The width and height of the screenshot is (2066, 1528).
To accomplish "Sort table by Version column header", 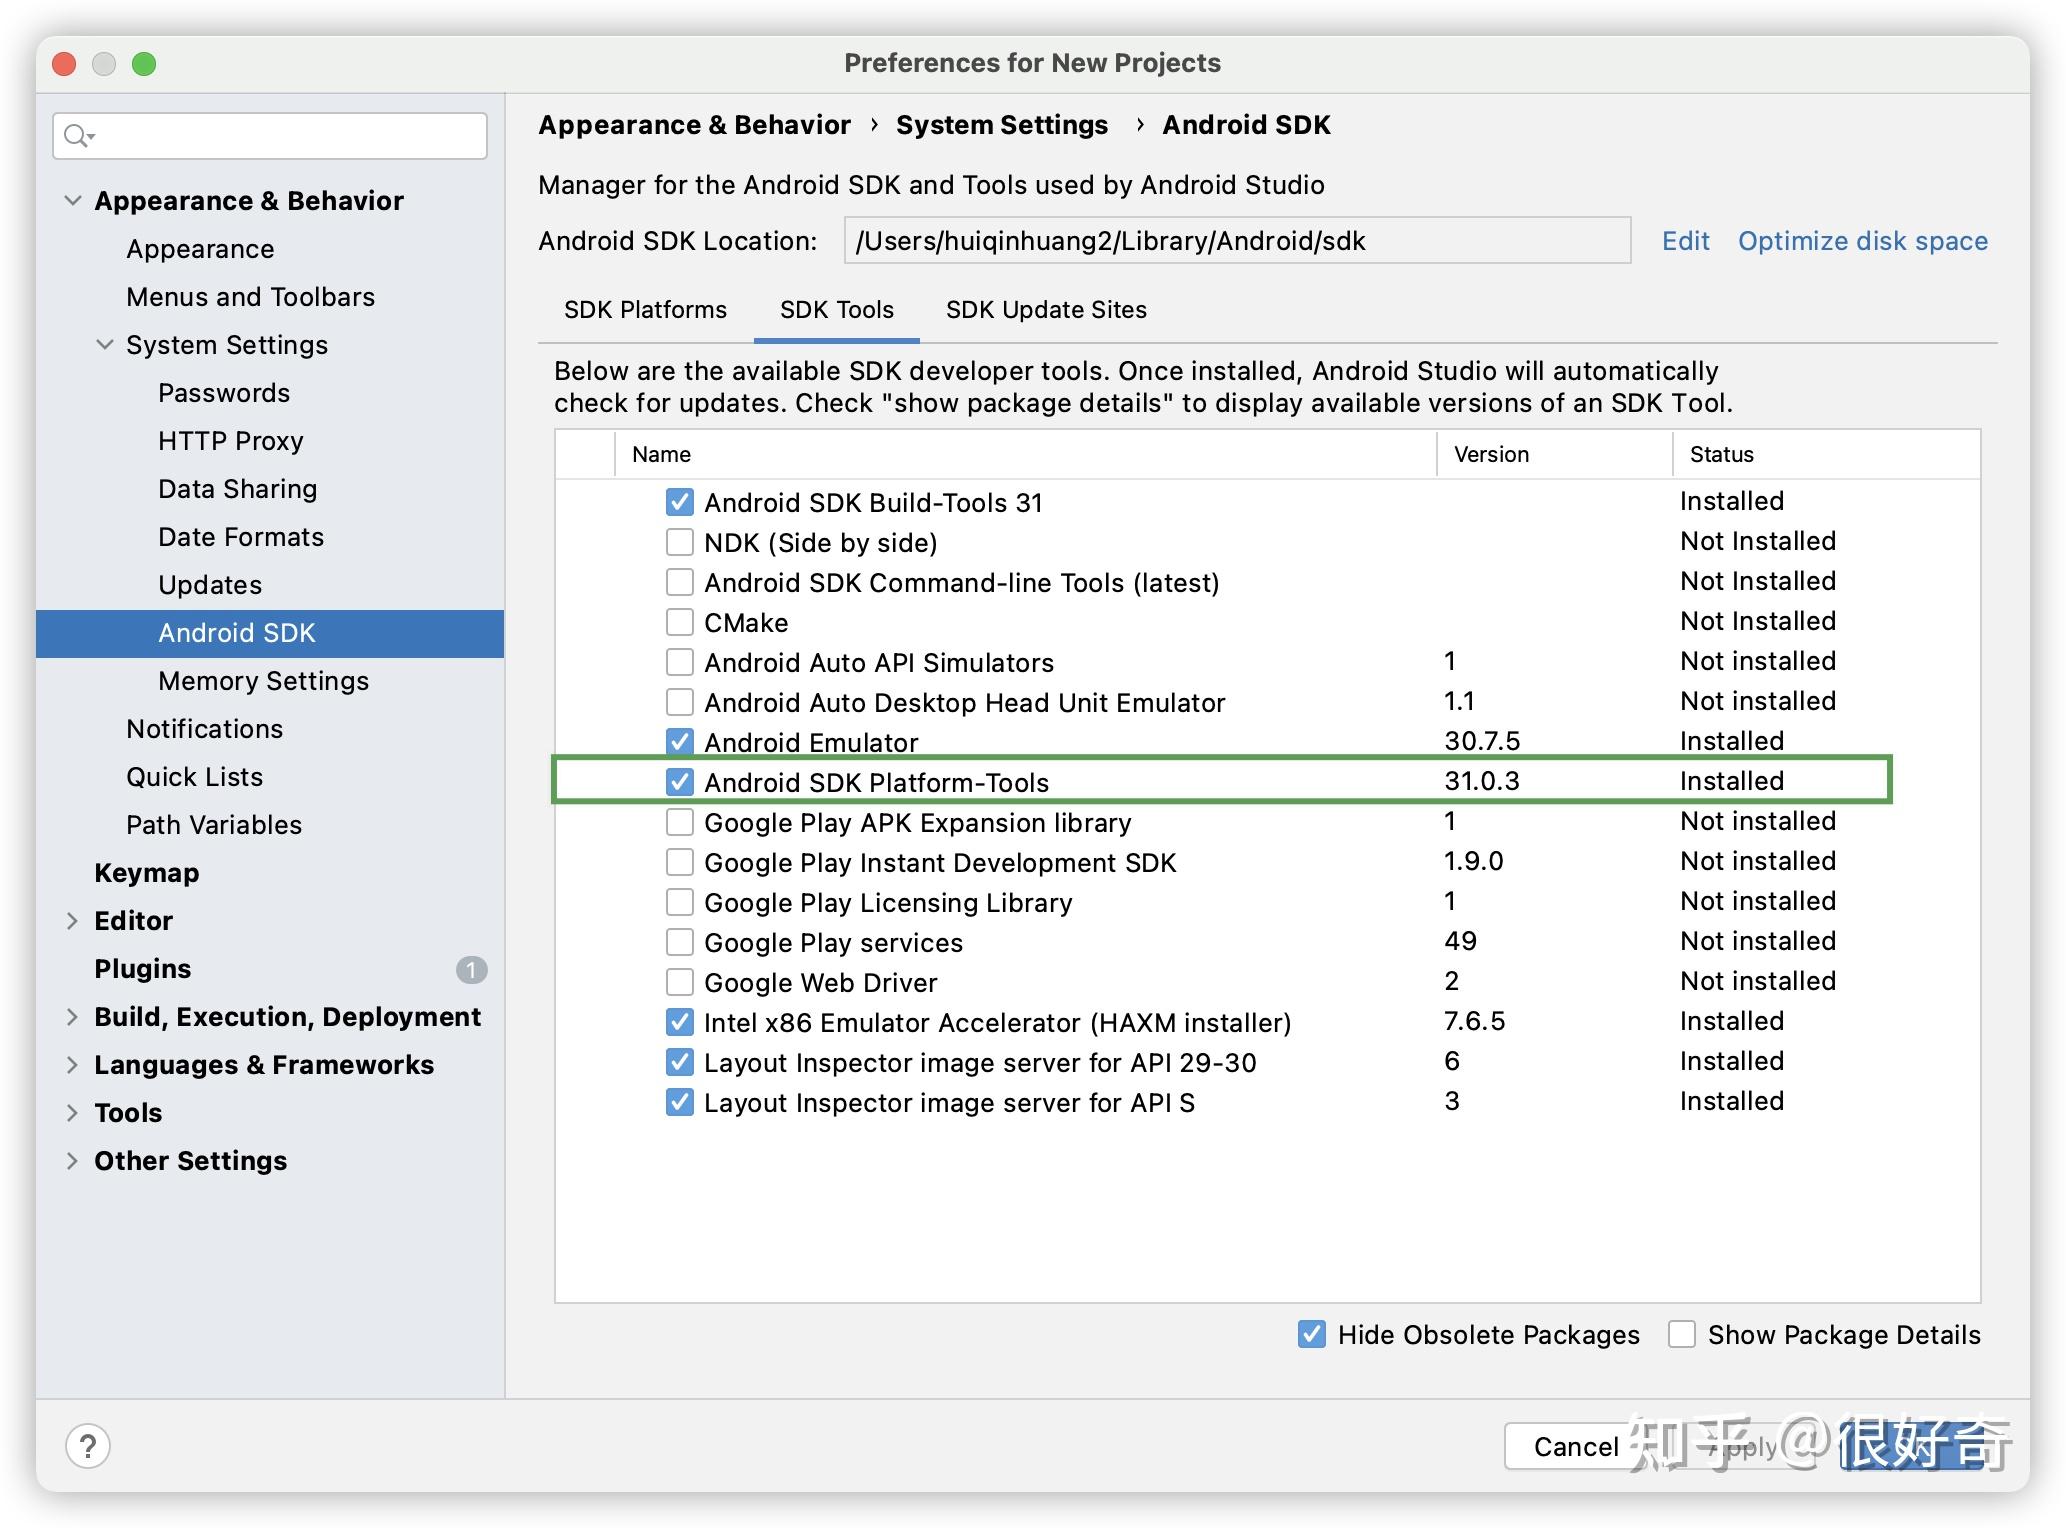I will click(1555, 454).
